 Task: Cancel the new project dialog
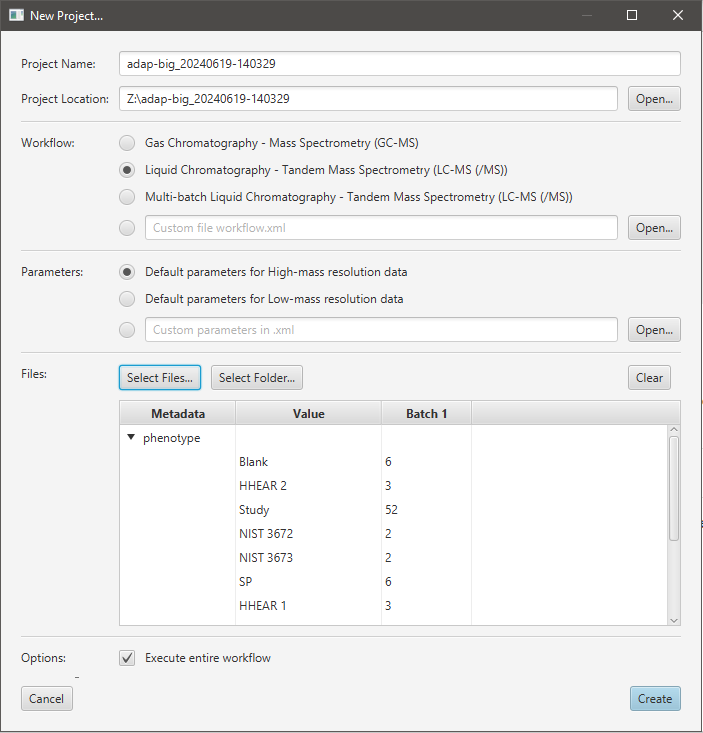tap(46, 698)
